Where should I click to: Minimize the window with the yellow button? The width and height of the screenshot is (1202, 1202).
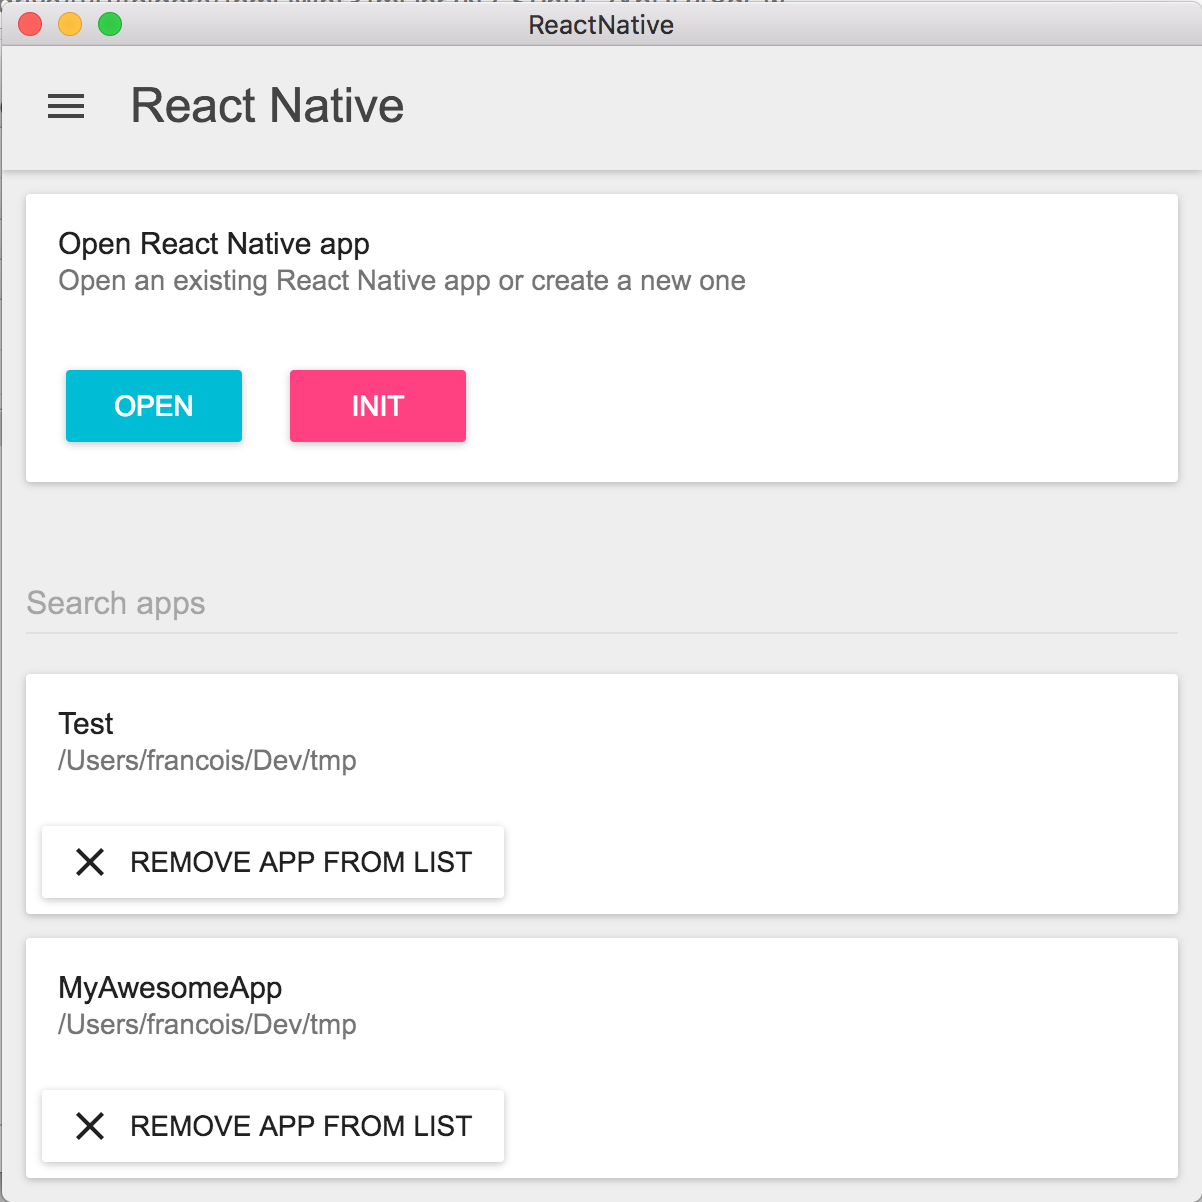pyautogui.click(x=70, y=24)
